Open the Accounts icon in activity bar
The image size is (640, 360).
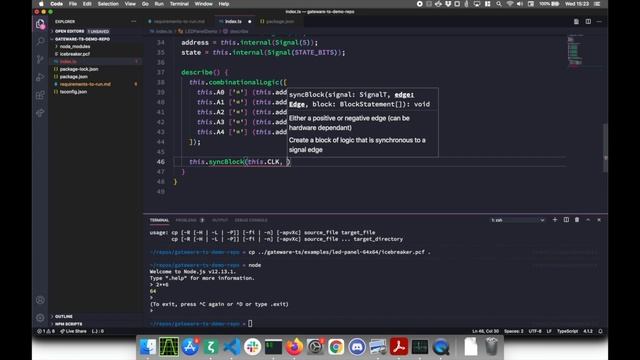(x=40, y=300)
